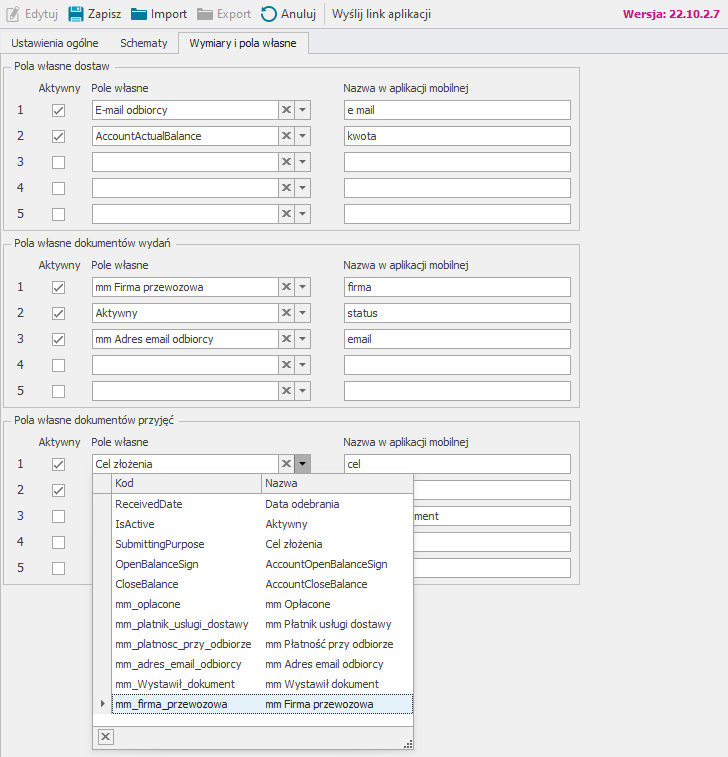Screen dimensions: 728x757
Task: Uncheck Aktywny for E-mail odbiorcy row
Action: [x=58, y=110]
